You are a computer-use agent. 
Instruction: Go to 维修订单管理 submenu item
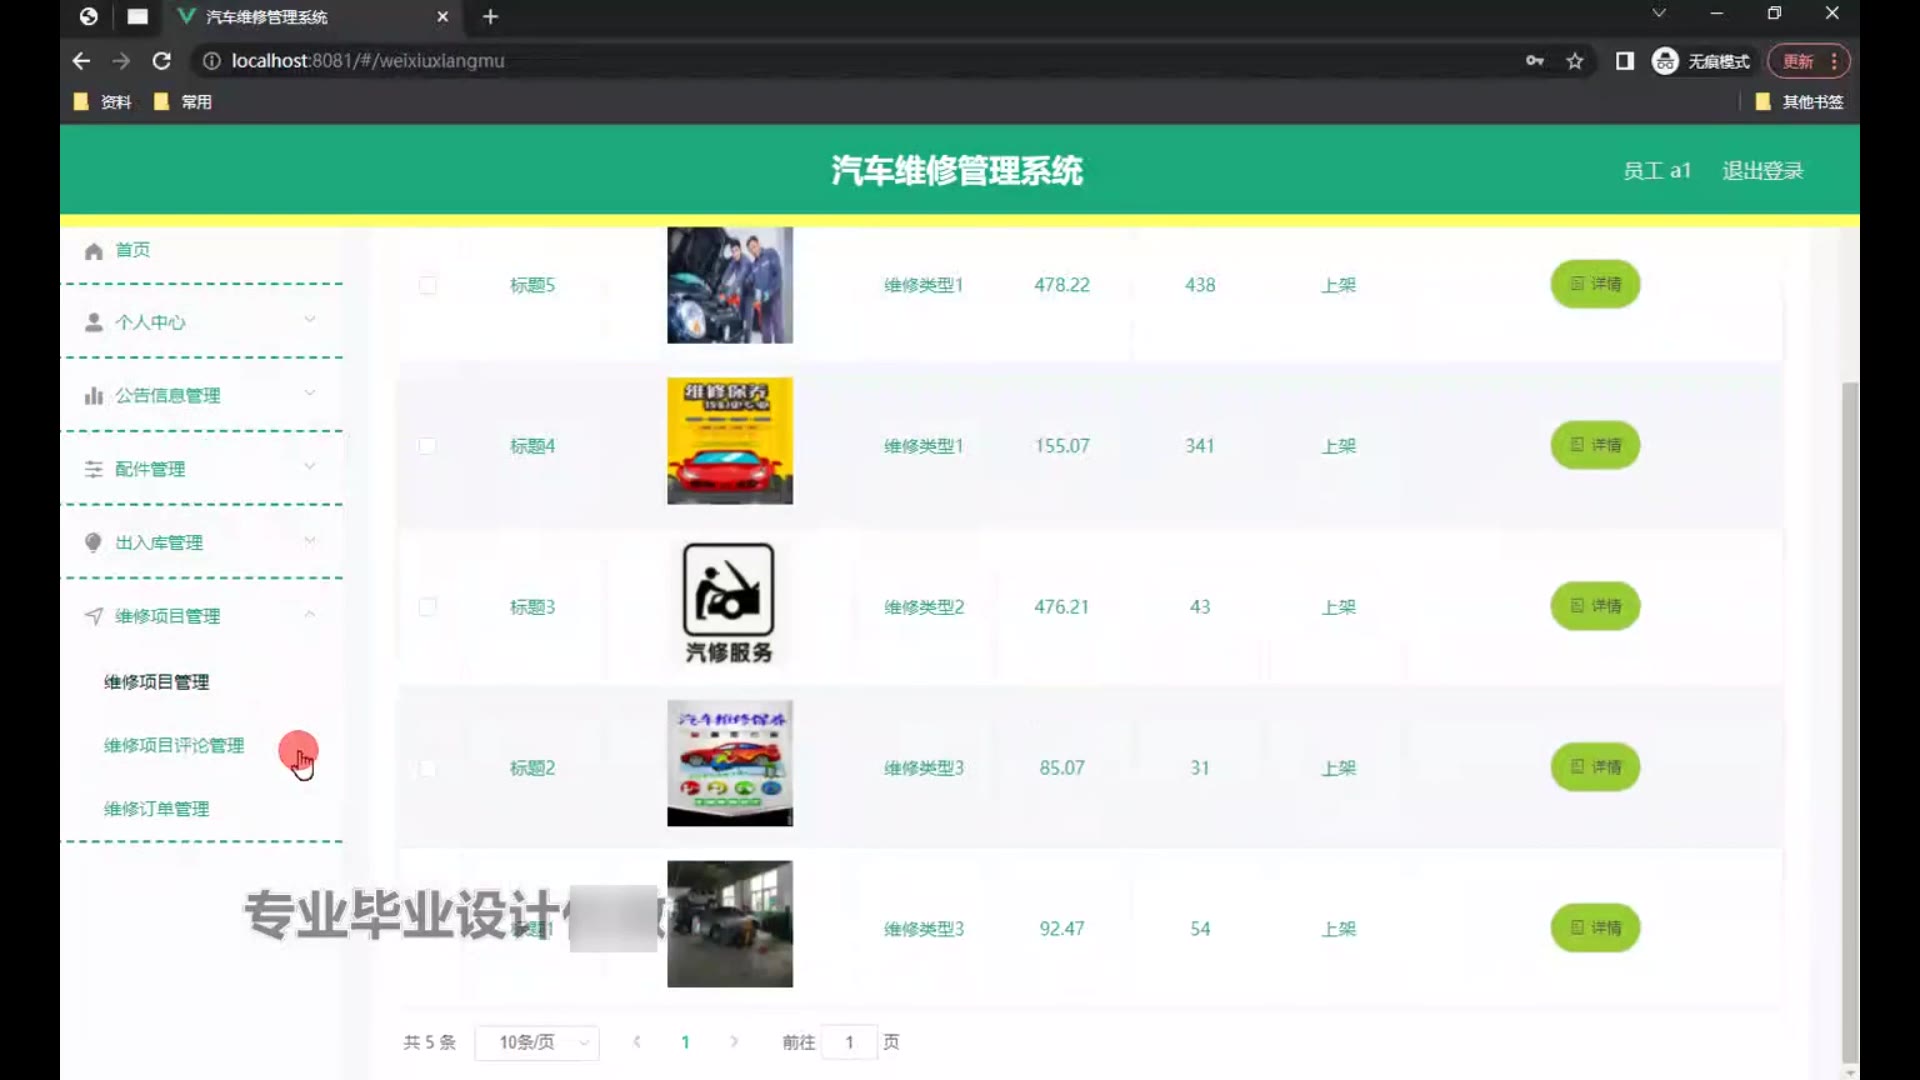[x=157, y=809]
